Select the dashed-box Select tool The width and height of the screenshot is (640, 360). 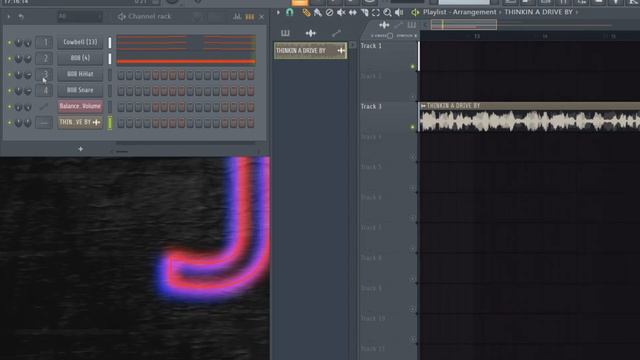(x=376, y=13)
